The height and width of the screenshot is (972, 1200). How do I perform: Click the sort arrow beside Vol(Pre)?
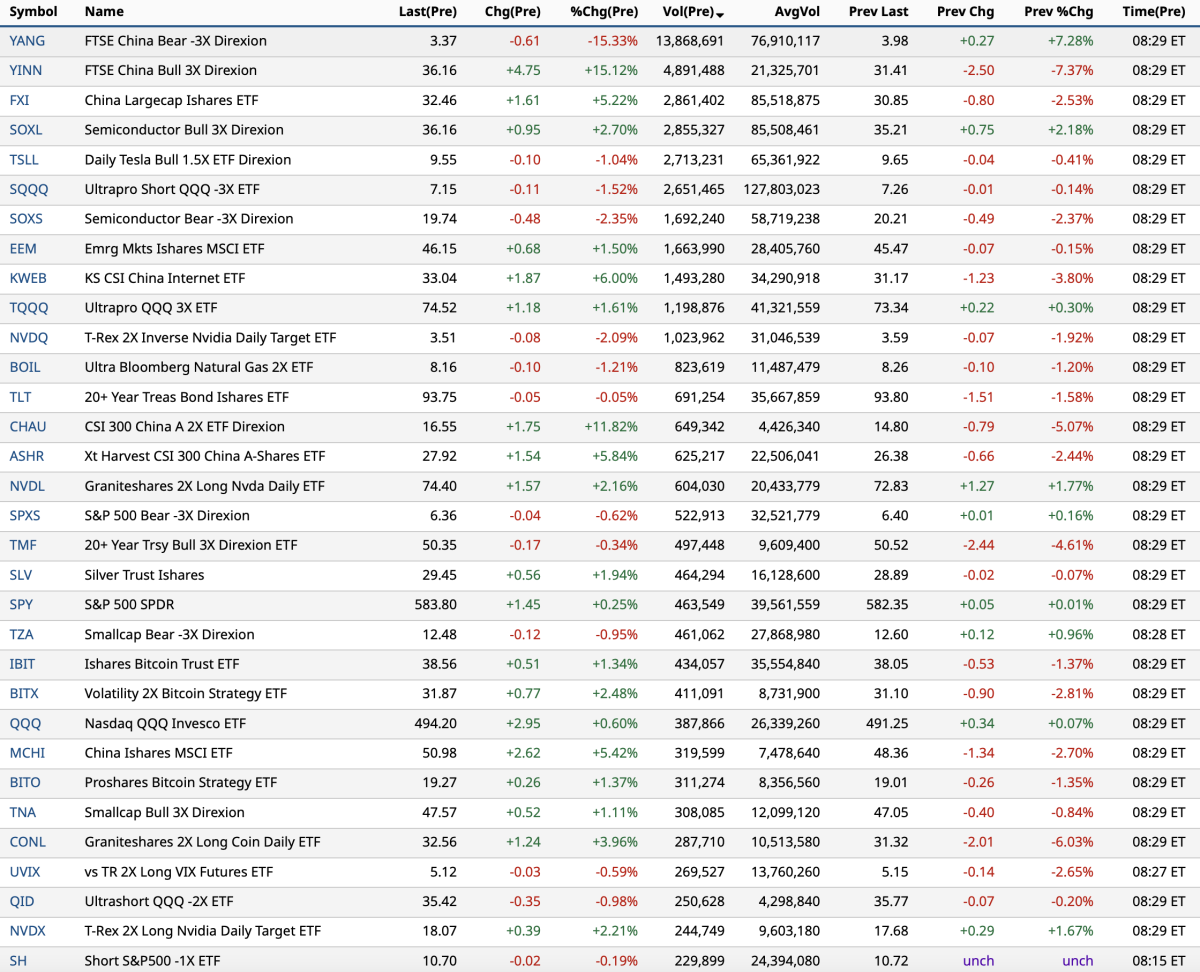[x=721, y=14]
